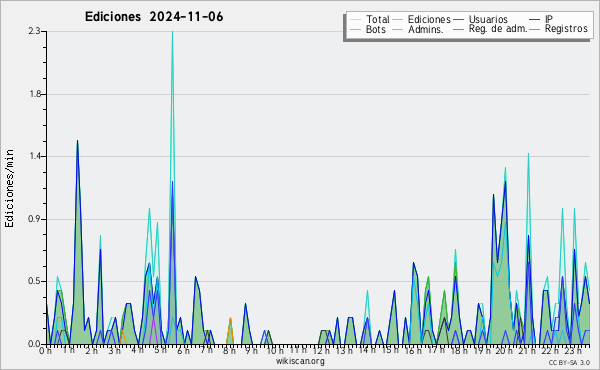Click the Usuarios peak near 1.5 after 1 h

77,142
